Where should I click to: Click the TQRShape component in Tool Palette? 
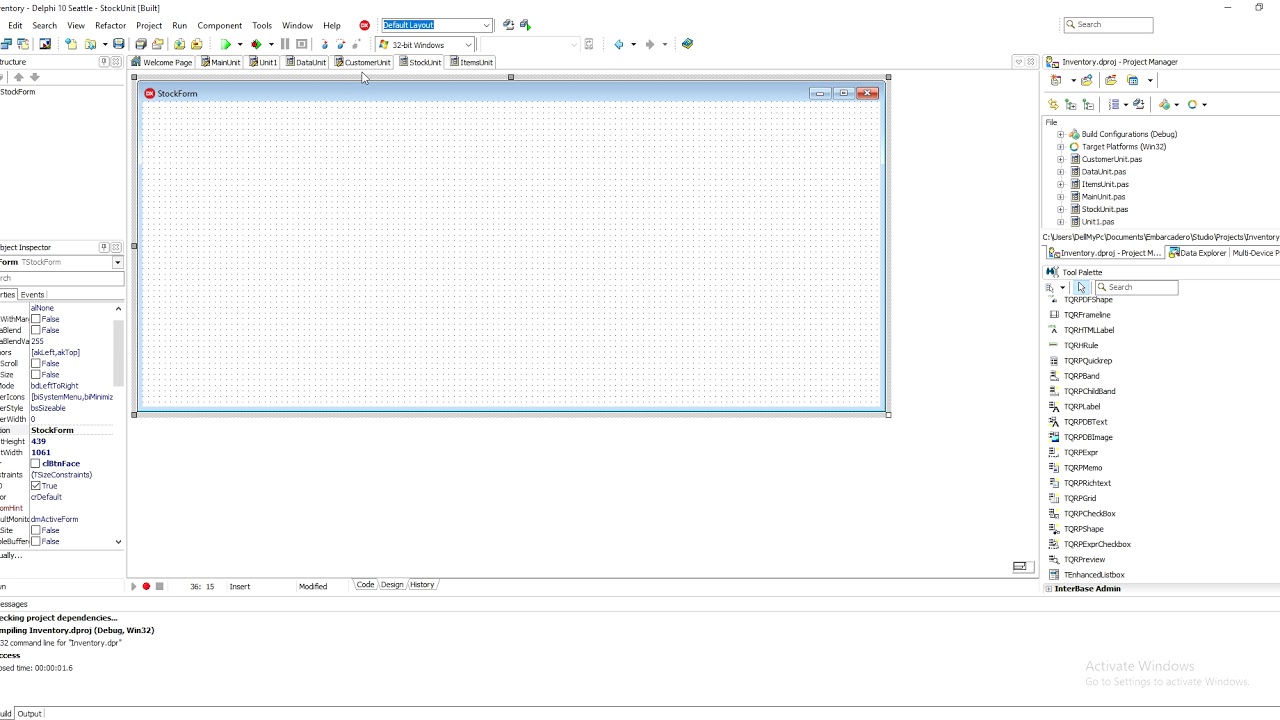tap(1083, 529)
